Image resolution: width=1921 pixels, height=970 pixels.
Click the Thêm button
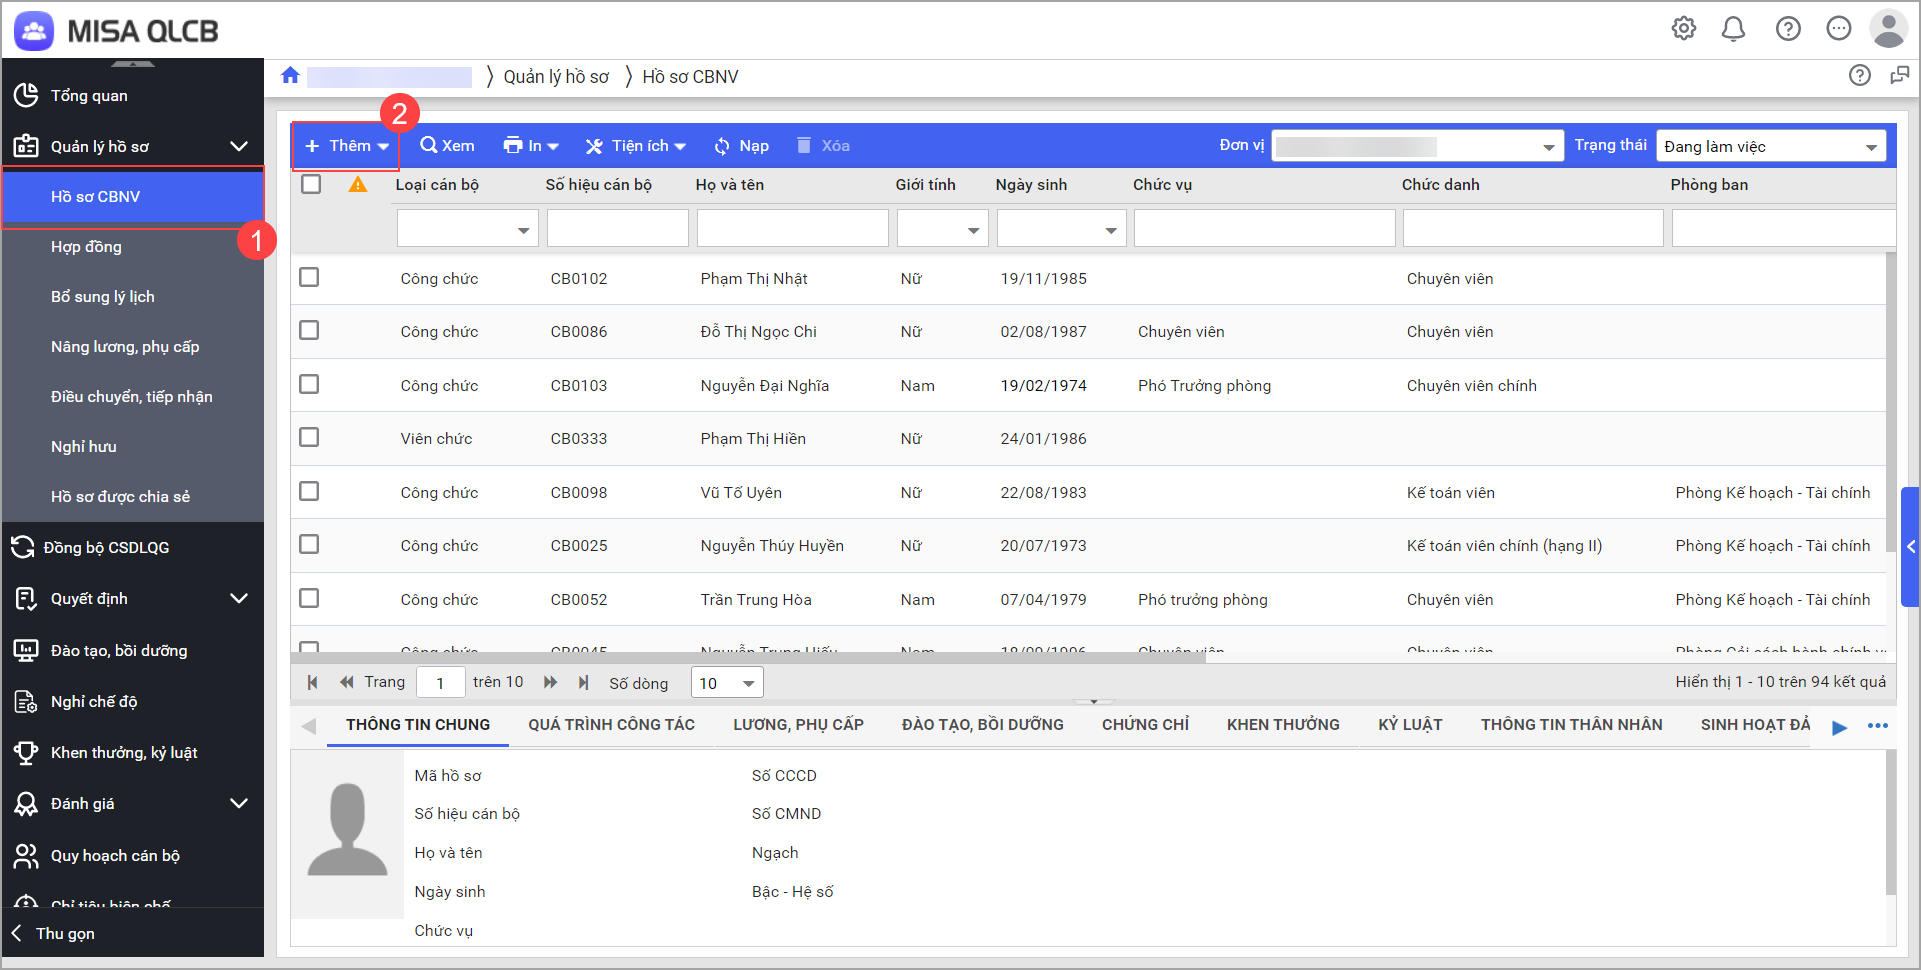[346, 146]
